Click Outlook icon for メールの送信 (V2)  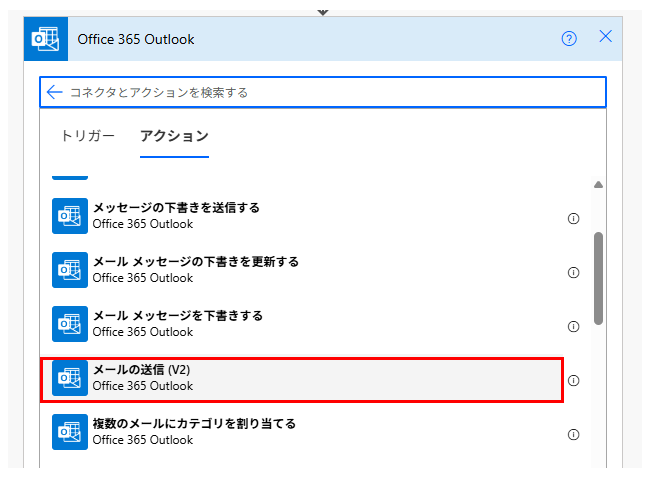tap(70, 378)
